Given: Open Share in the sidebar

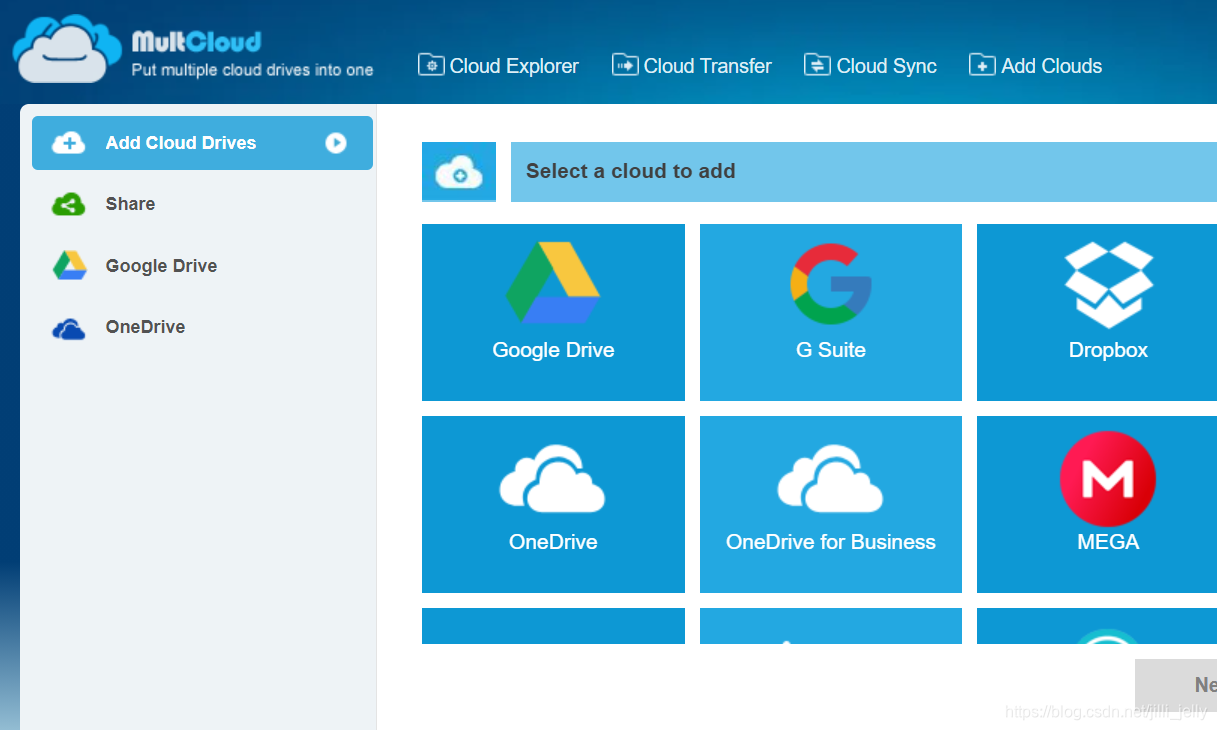Looking at the screenshot, I should pyautogui.click(x=130, y=204).
